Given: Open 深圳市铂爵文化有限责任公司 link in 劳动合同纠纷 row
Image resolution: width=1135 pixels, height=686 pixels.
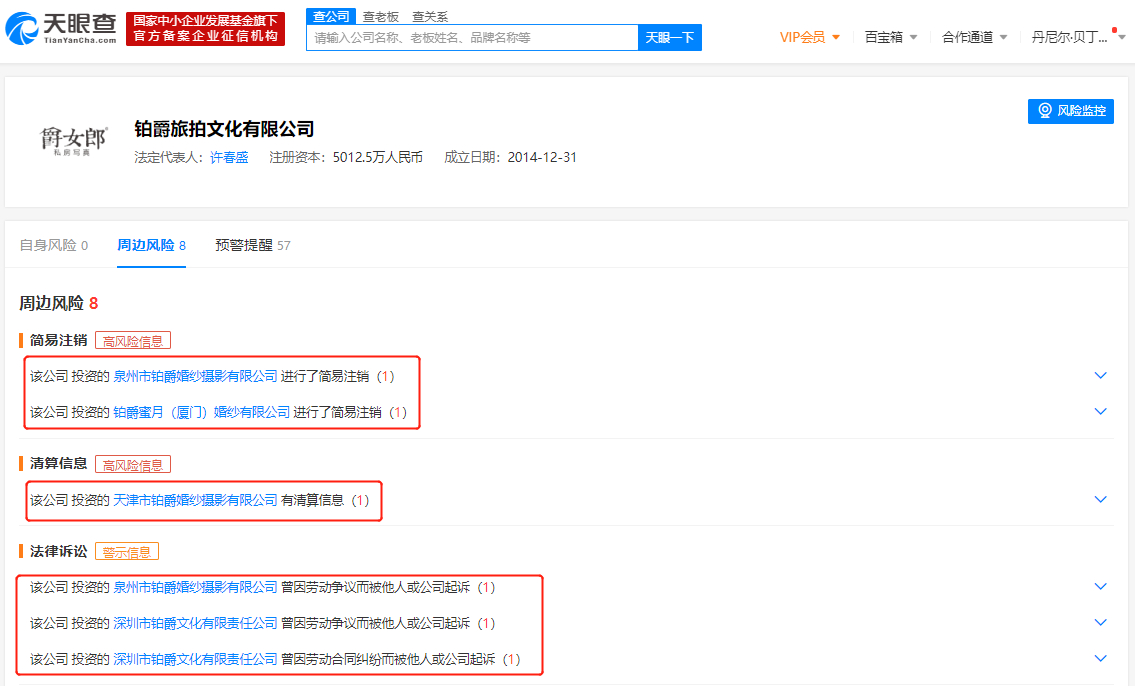Looking at the screenshot, I should (x=195, y=659).
